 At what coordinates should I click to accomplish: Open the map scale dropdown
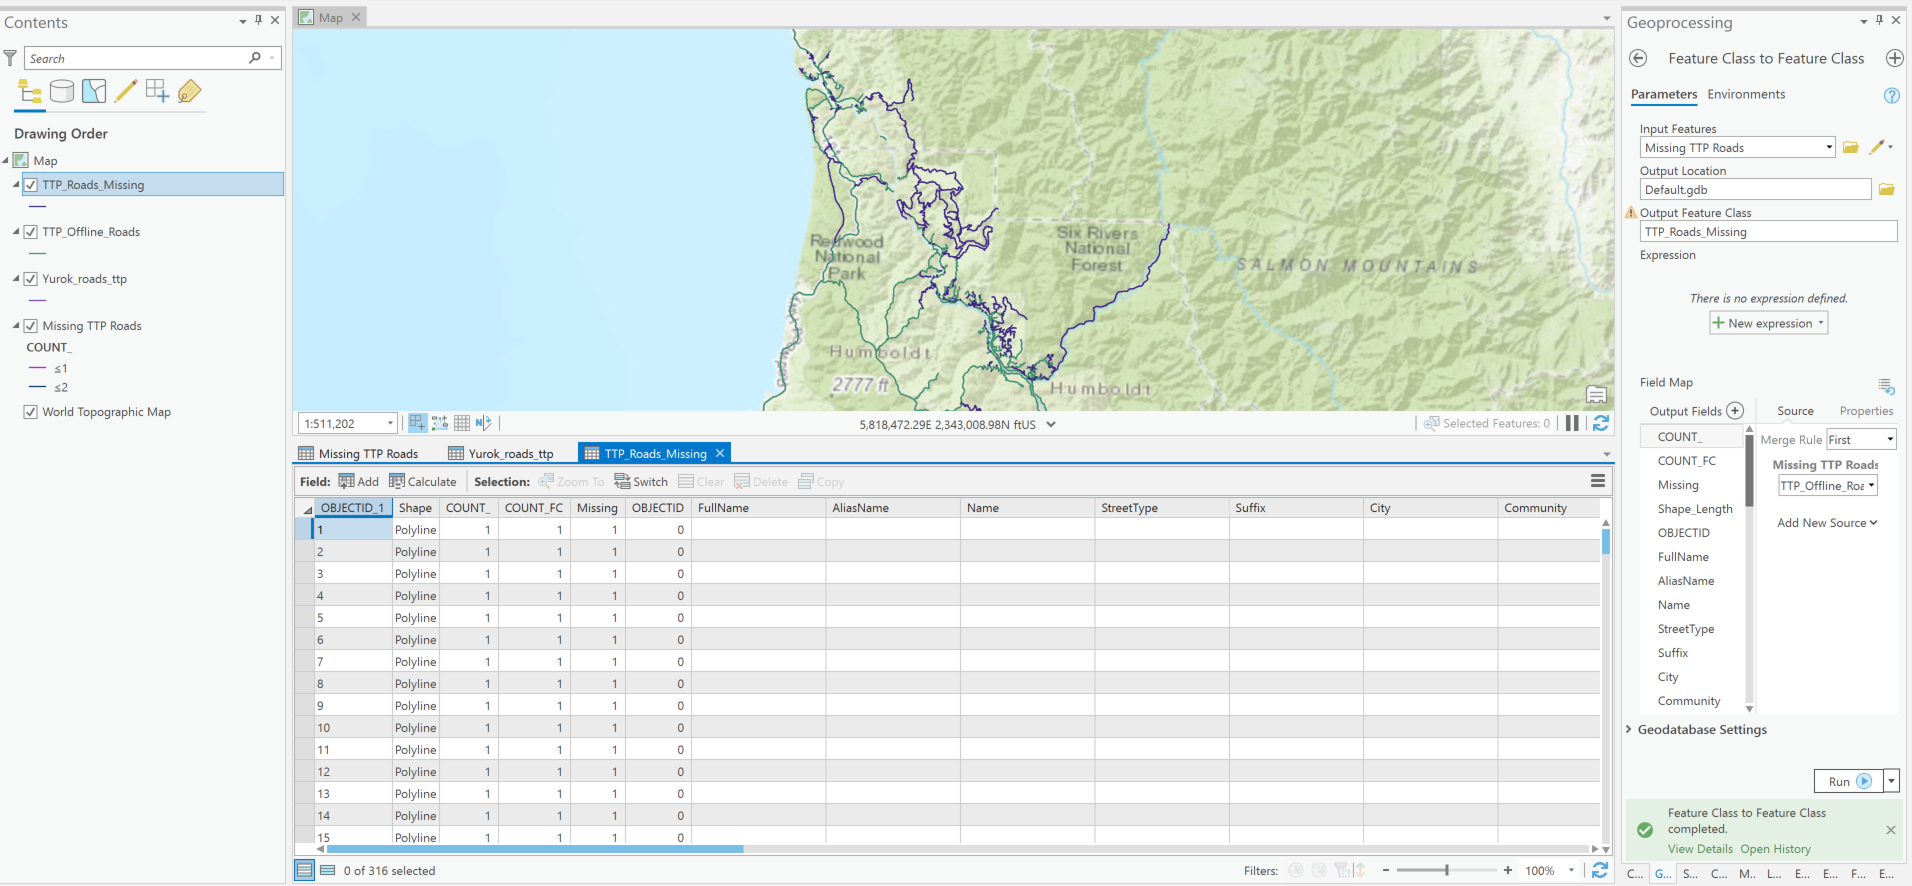point(390,423)
